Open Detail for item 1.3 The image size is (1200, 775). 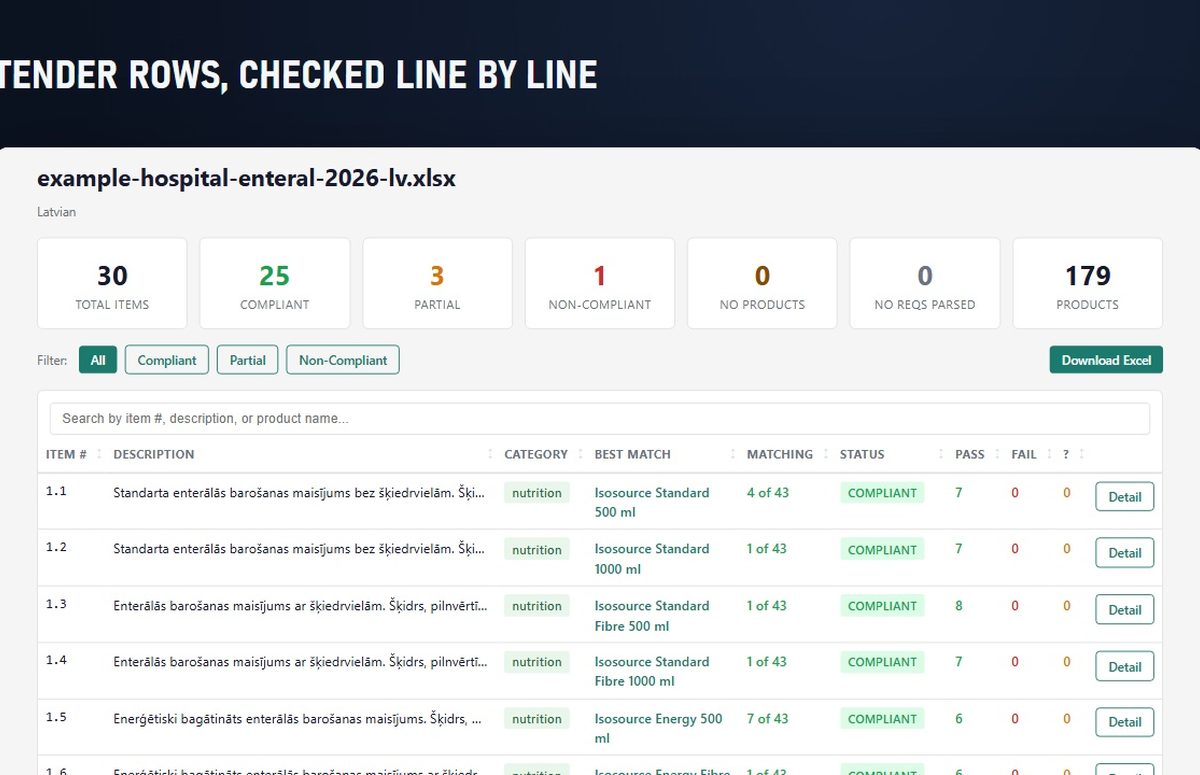pyautogui.click(x=1125, y=610)
